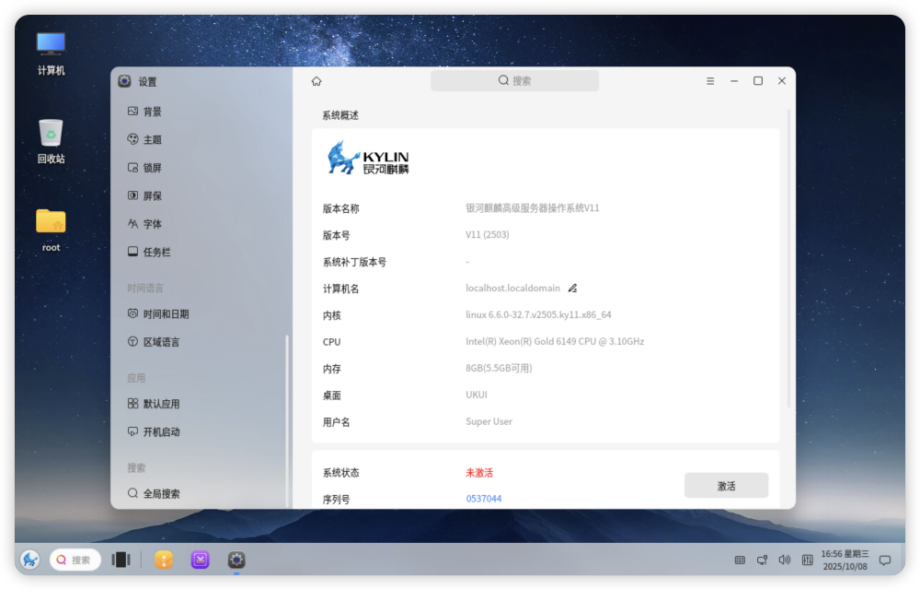The height and width of the screenshot is (590, 920).
Task: Click the Kylin logo image
Action: pyautogui.click(x=368, y=158)
